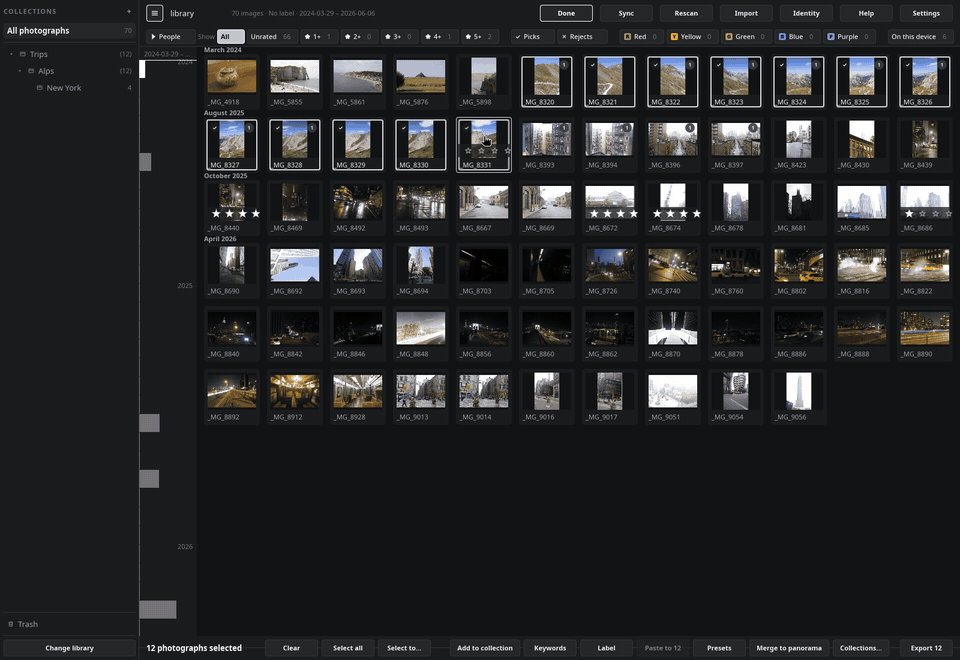Add a new collection with the plus icon
The image size is (960, 660).
(129, 12)
